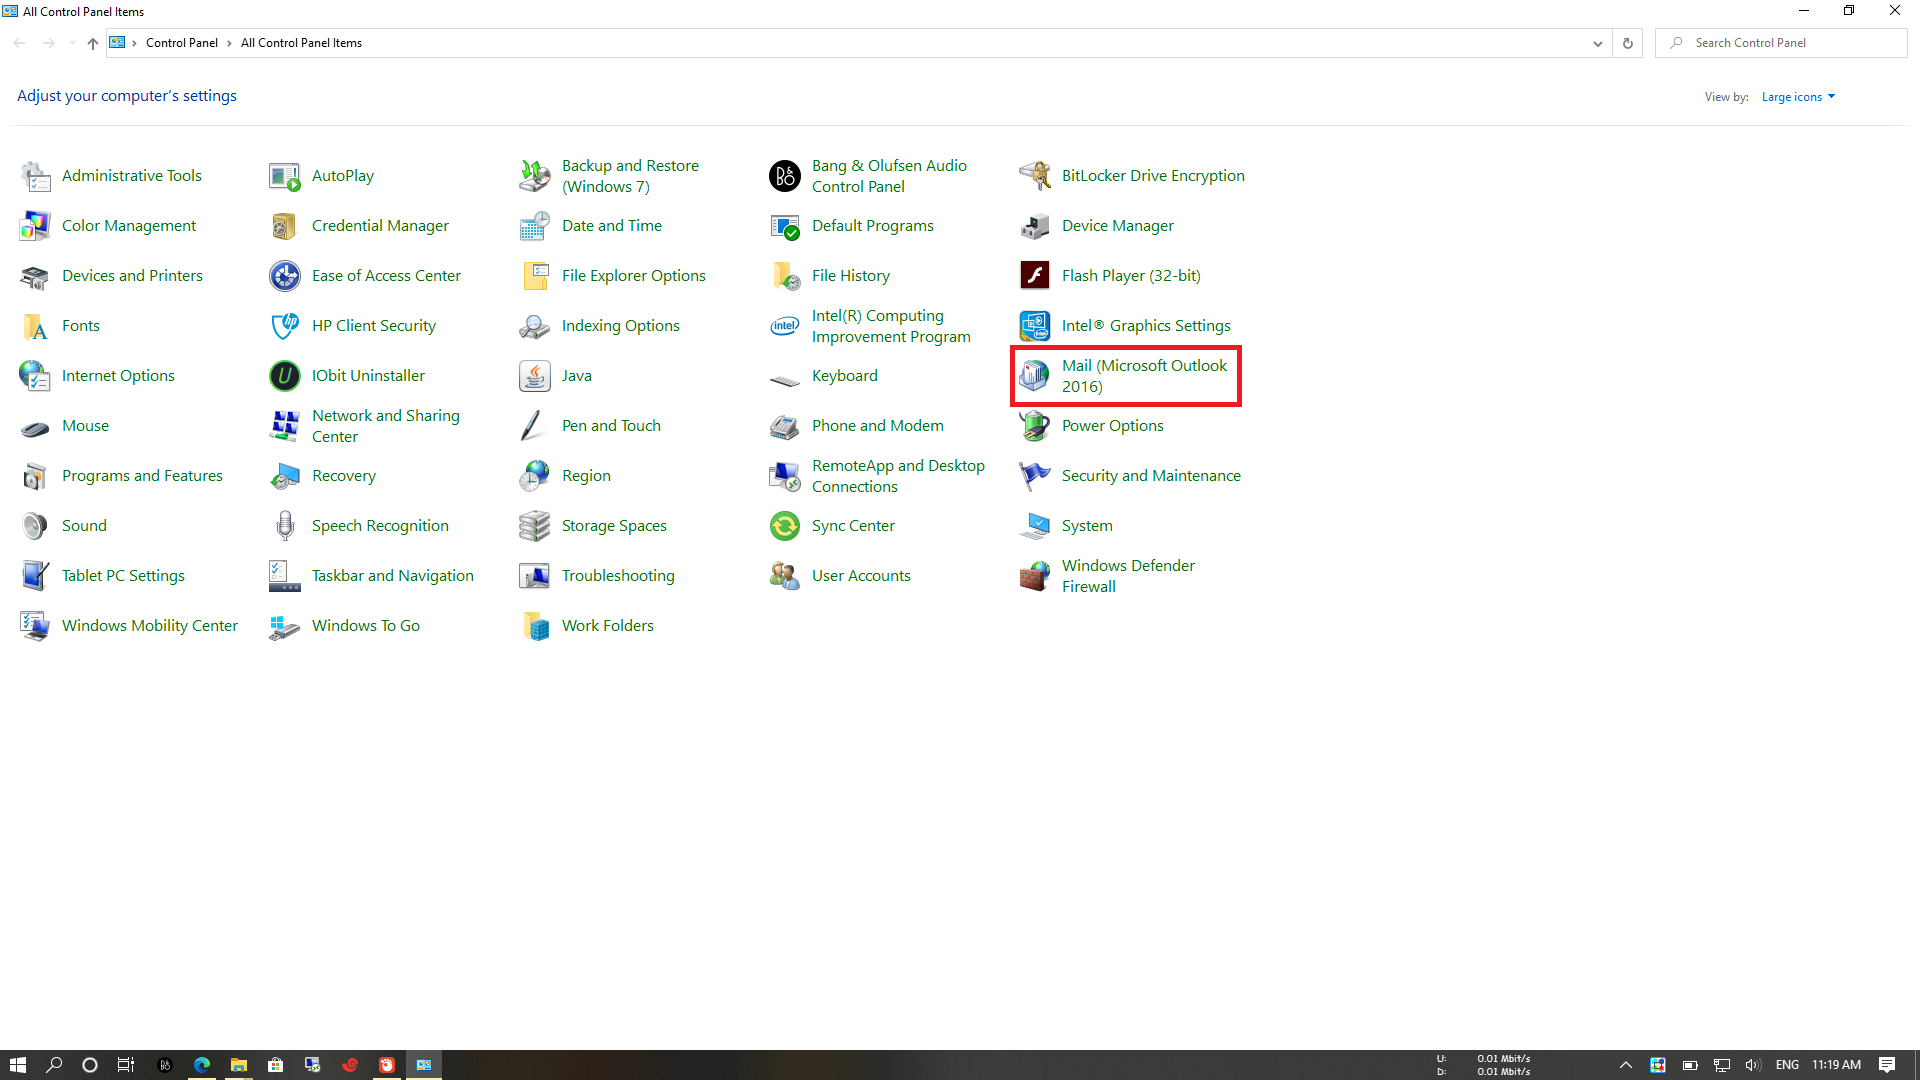Refresh the Control Panel view
1920x1080 pixels.
[x=1627, y=43]
